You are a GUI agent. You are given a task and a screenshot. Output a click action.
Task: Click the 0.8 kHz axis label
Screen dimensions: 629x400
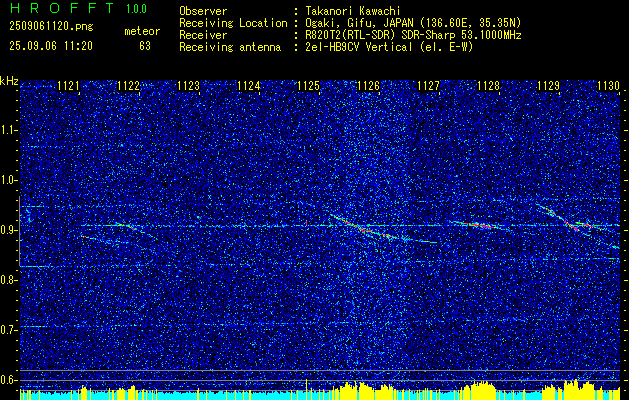pyautogui.click(x=8, y=280)
